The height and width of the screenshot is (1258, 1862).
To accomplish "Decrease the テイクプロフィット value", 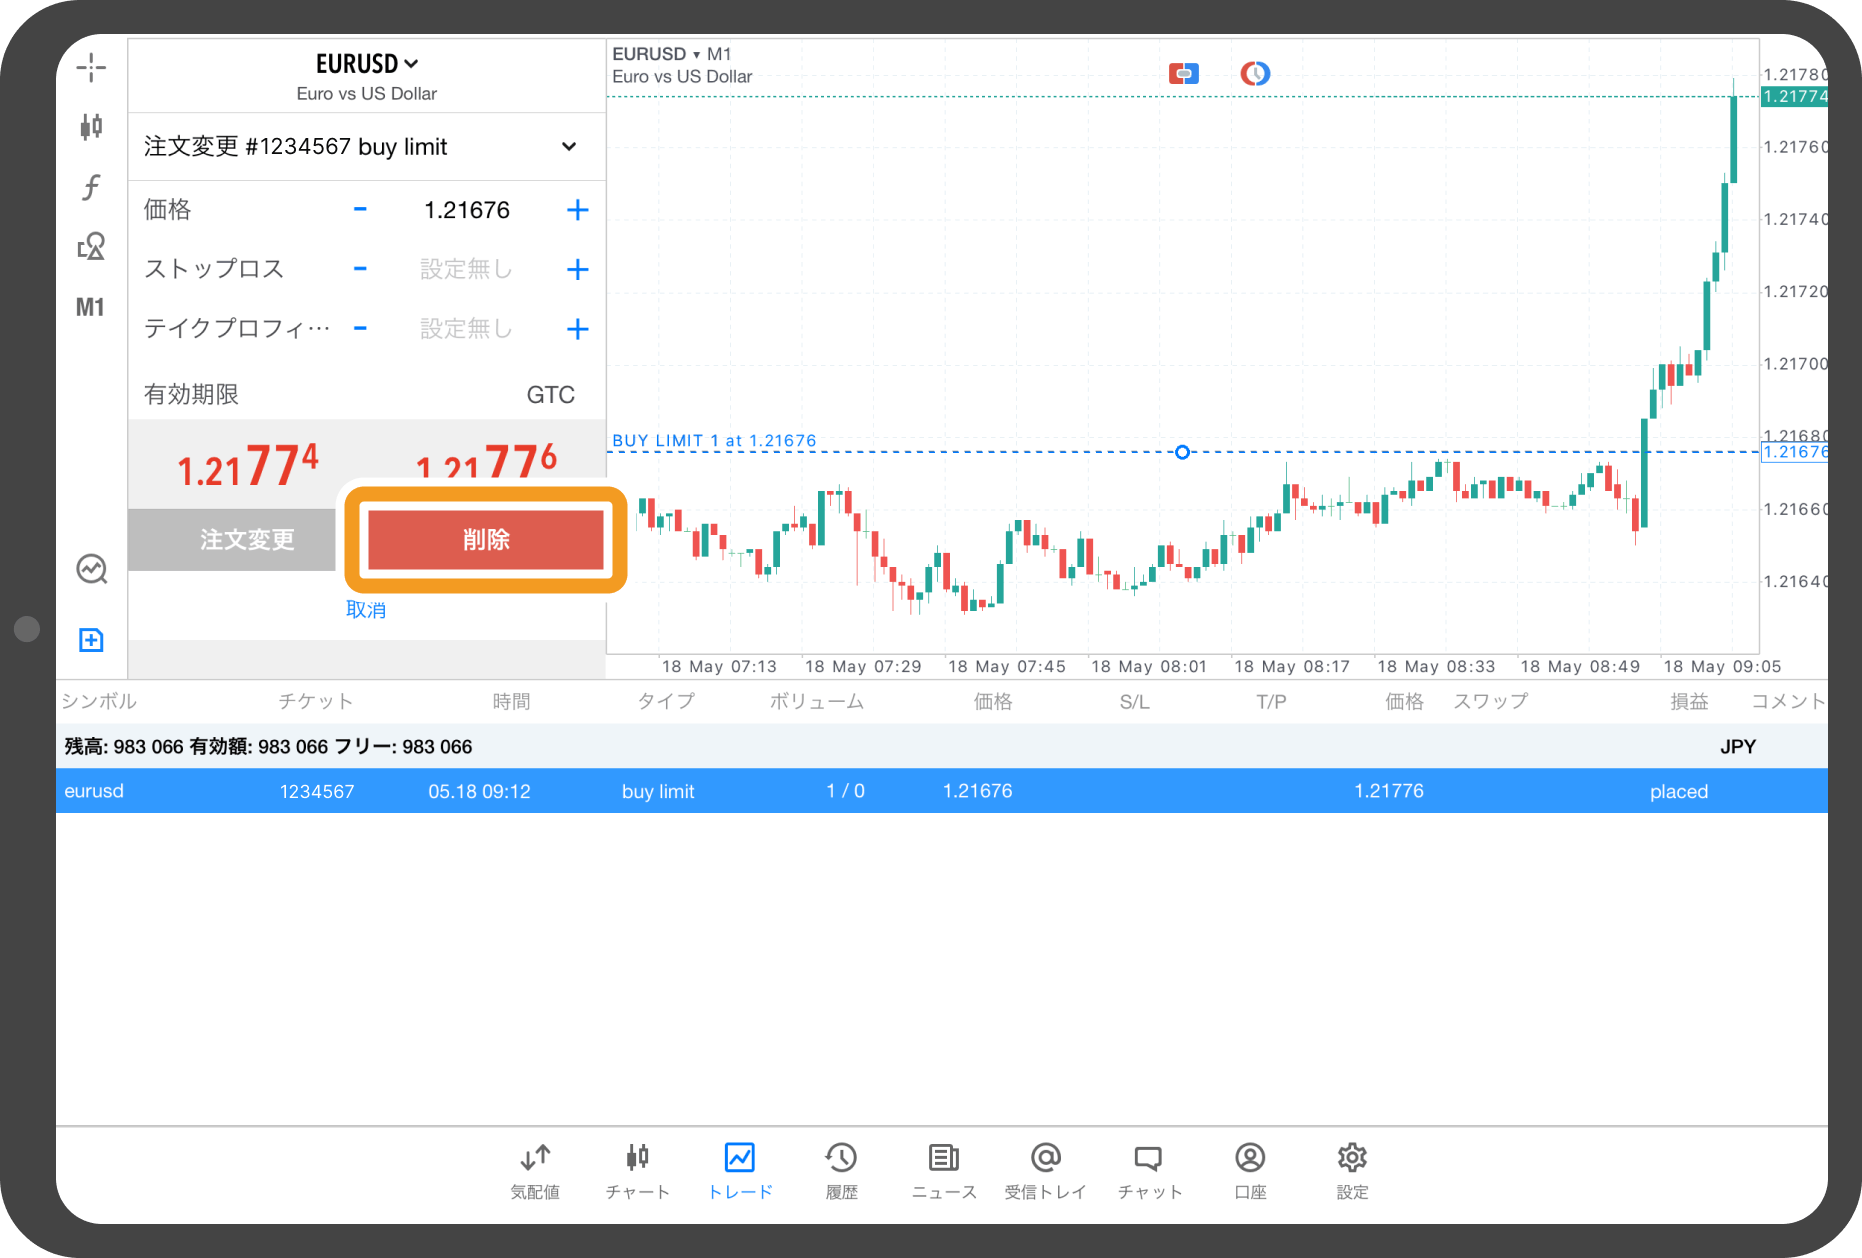I will tap(360, 328).
